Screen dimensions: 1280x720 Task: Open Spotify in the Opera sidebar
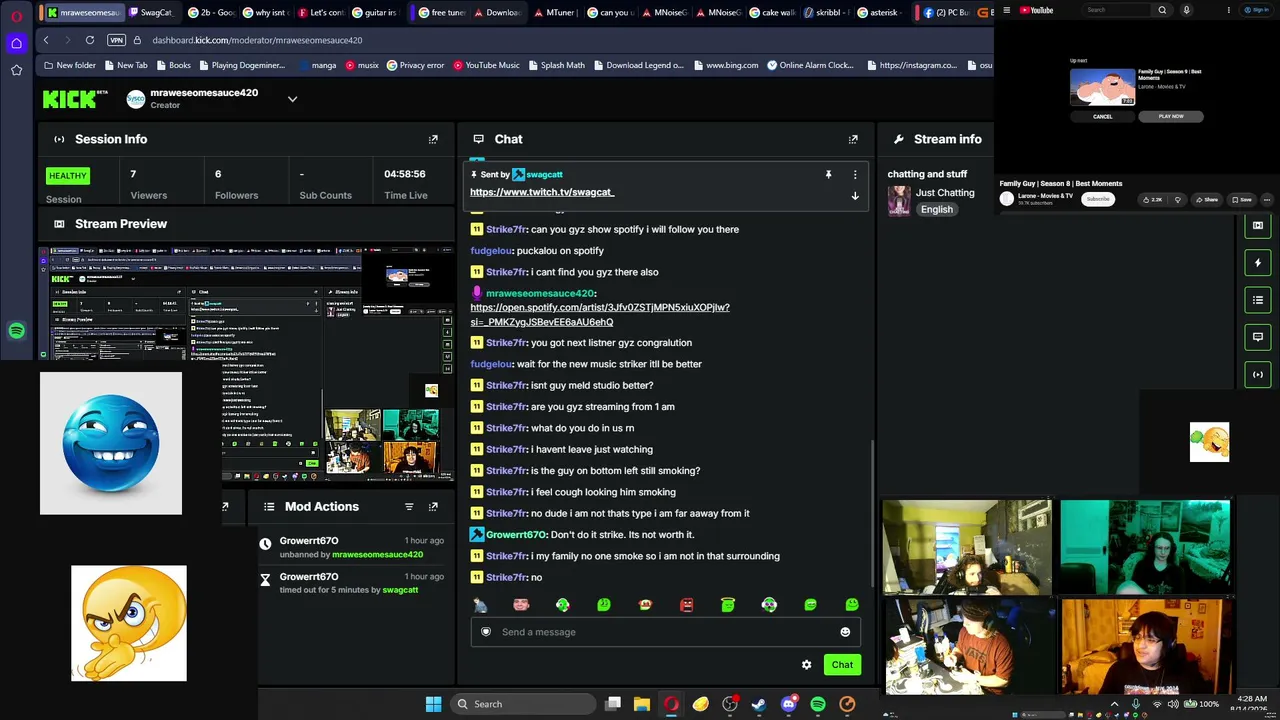click(x=16, y=331)
